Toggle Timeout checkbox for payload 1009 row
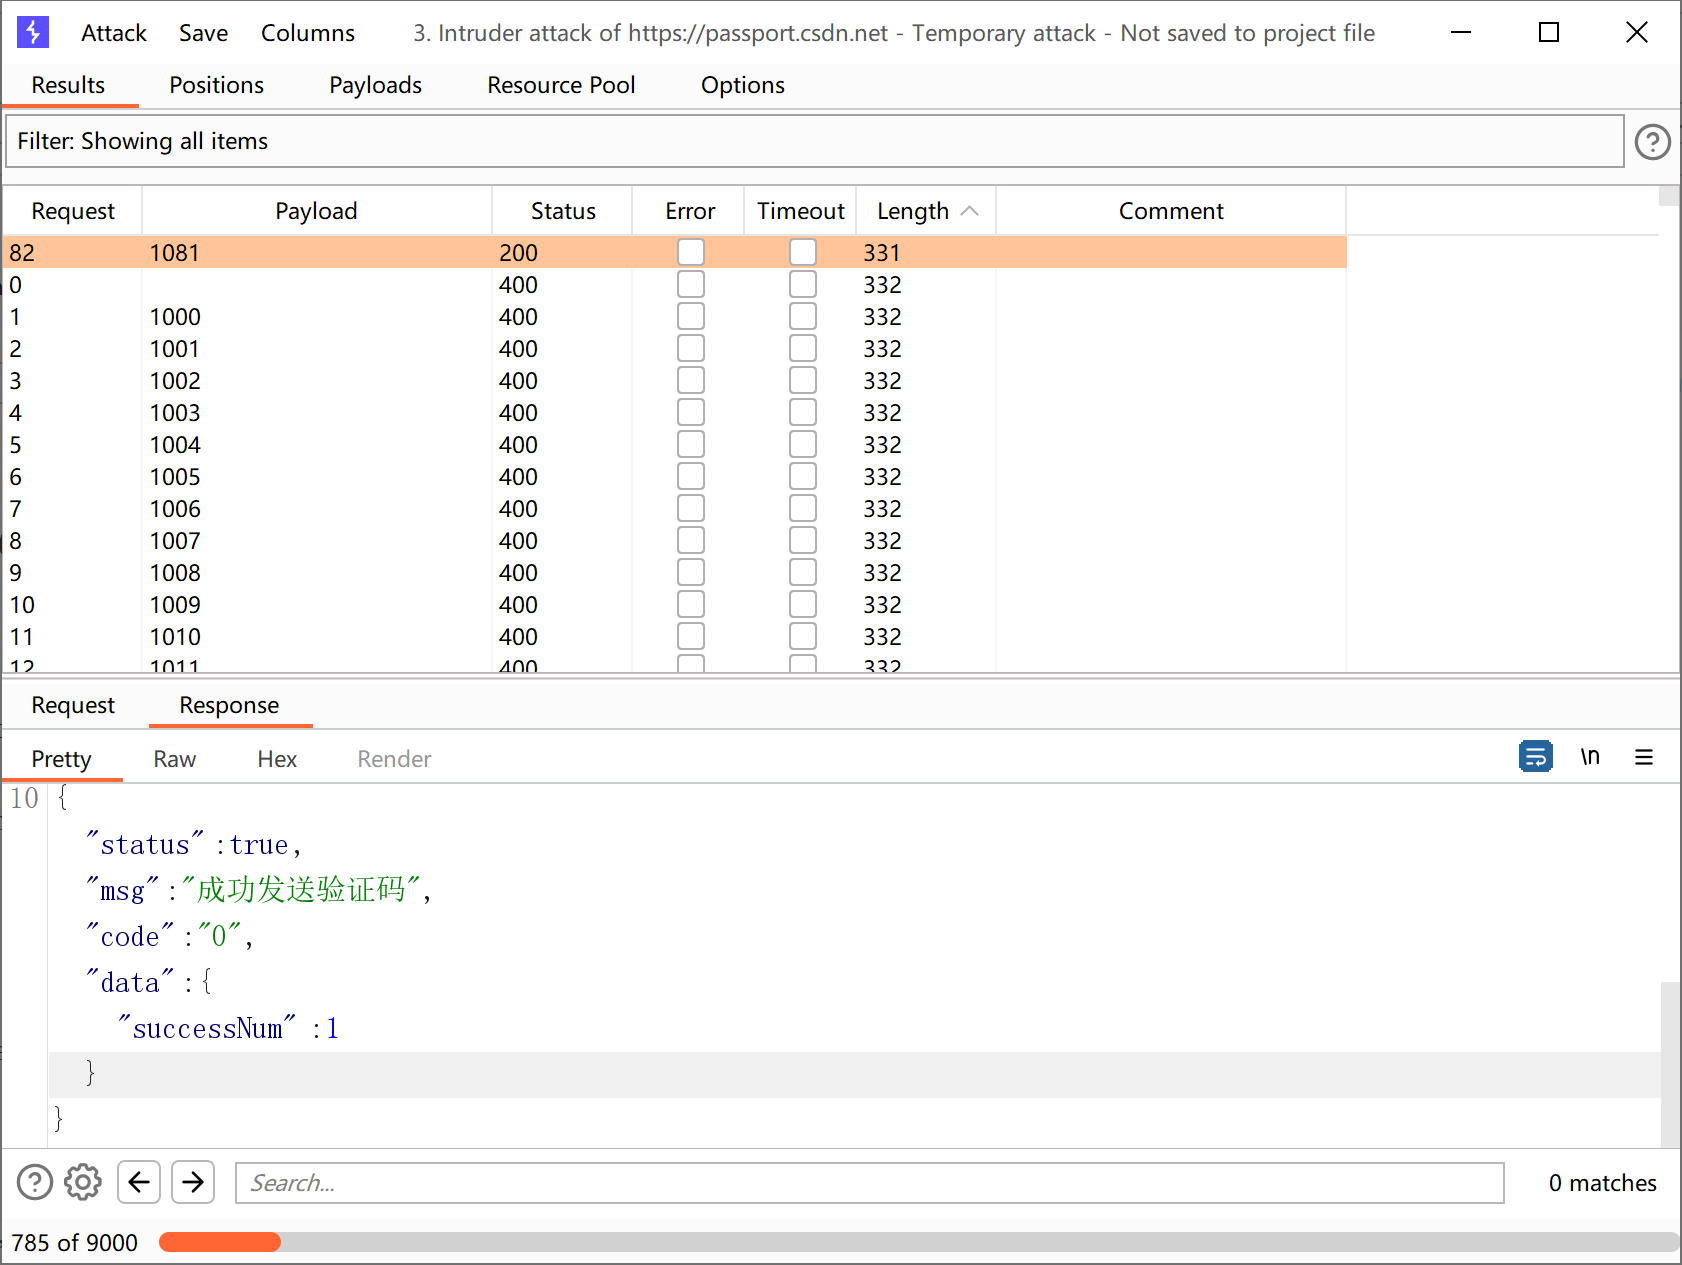1682x1265 pixels. [x=803, y=604]
